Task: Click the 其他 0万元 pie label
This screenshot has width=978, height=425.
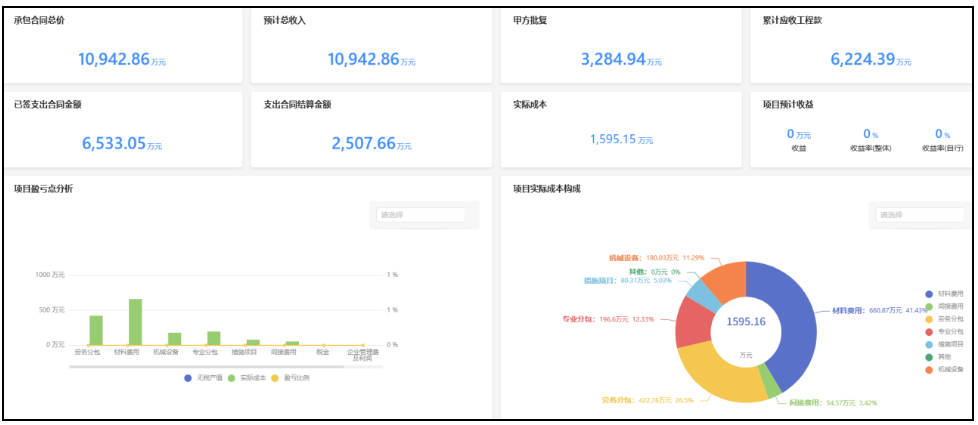Action: tap(654, 271)
